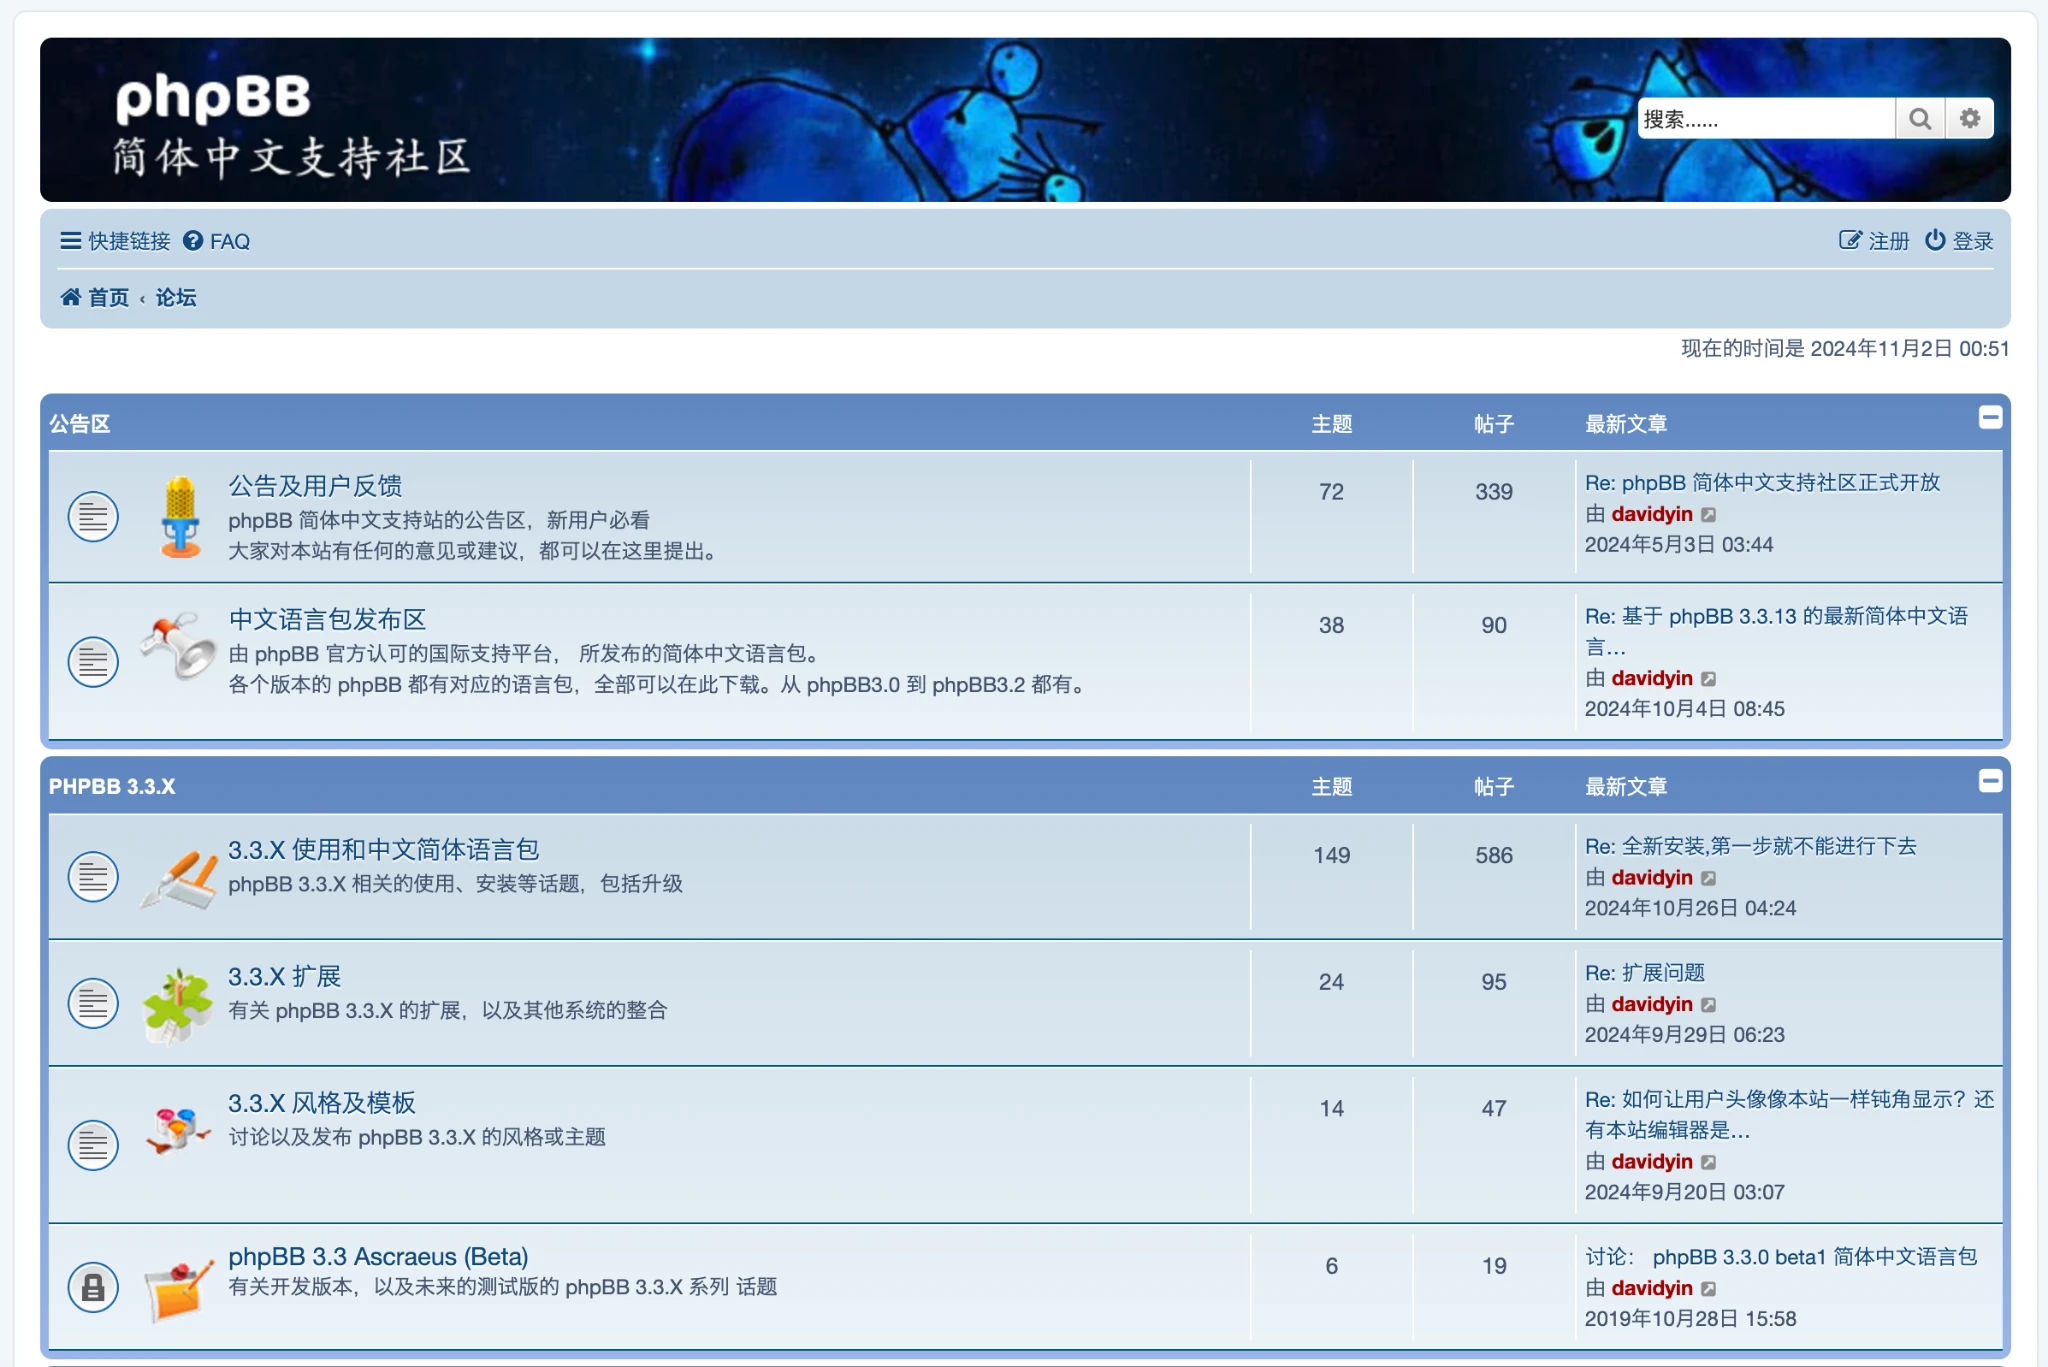Click the locked forum icon beside Ascraeus Beta
The image size is (2048, 1367).
click(x=93, y=1287)
